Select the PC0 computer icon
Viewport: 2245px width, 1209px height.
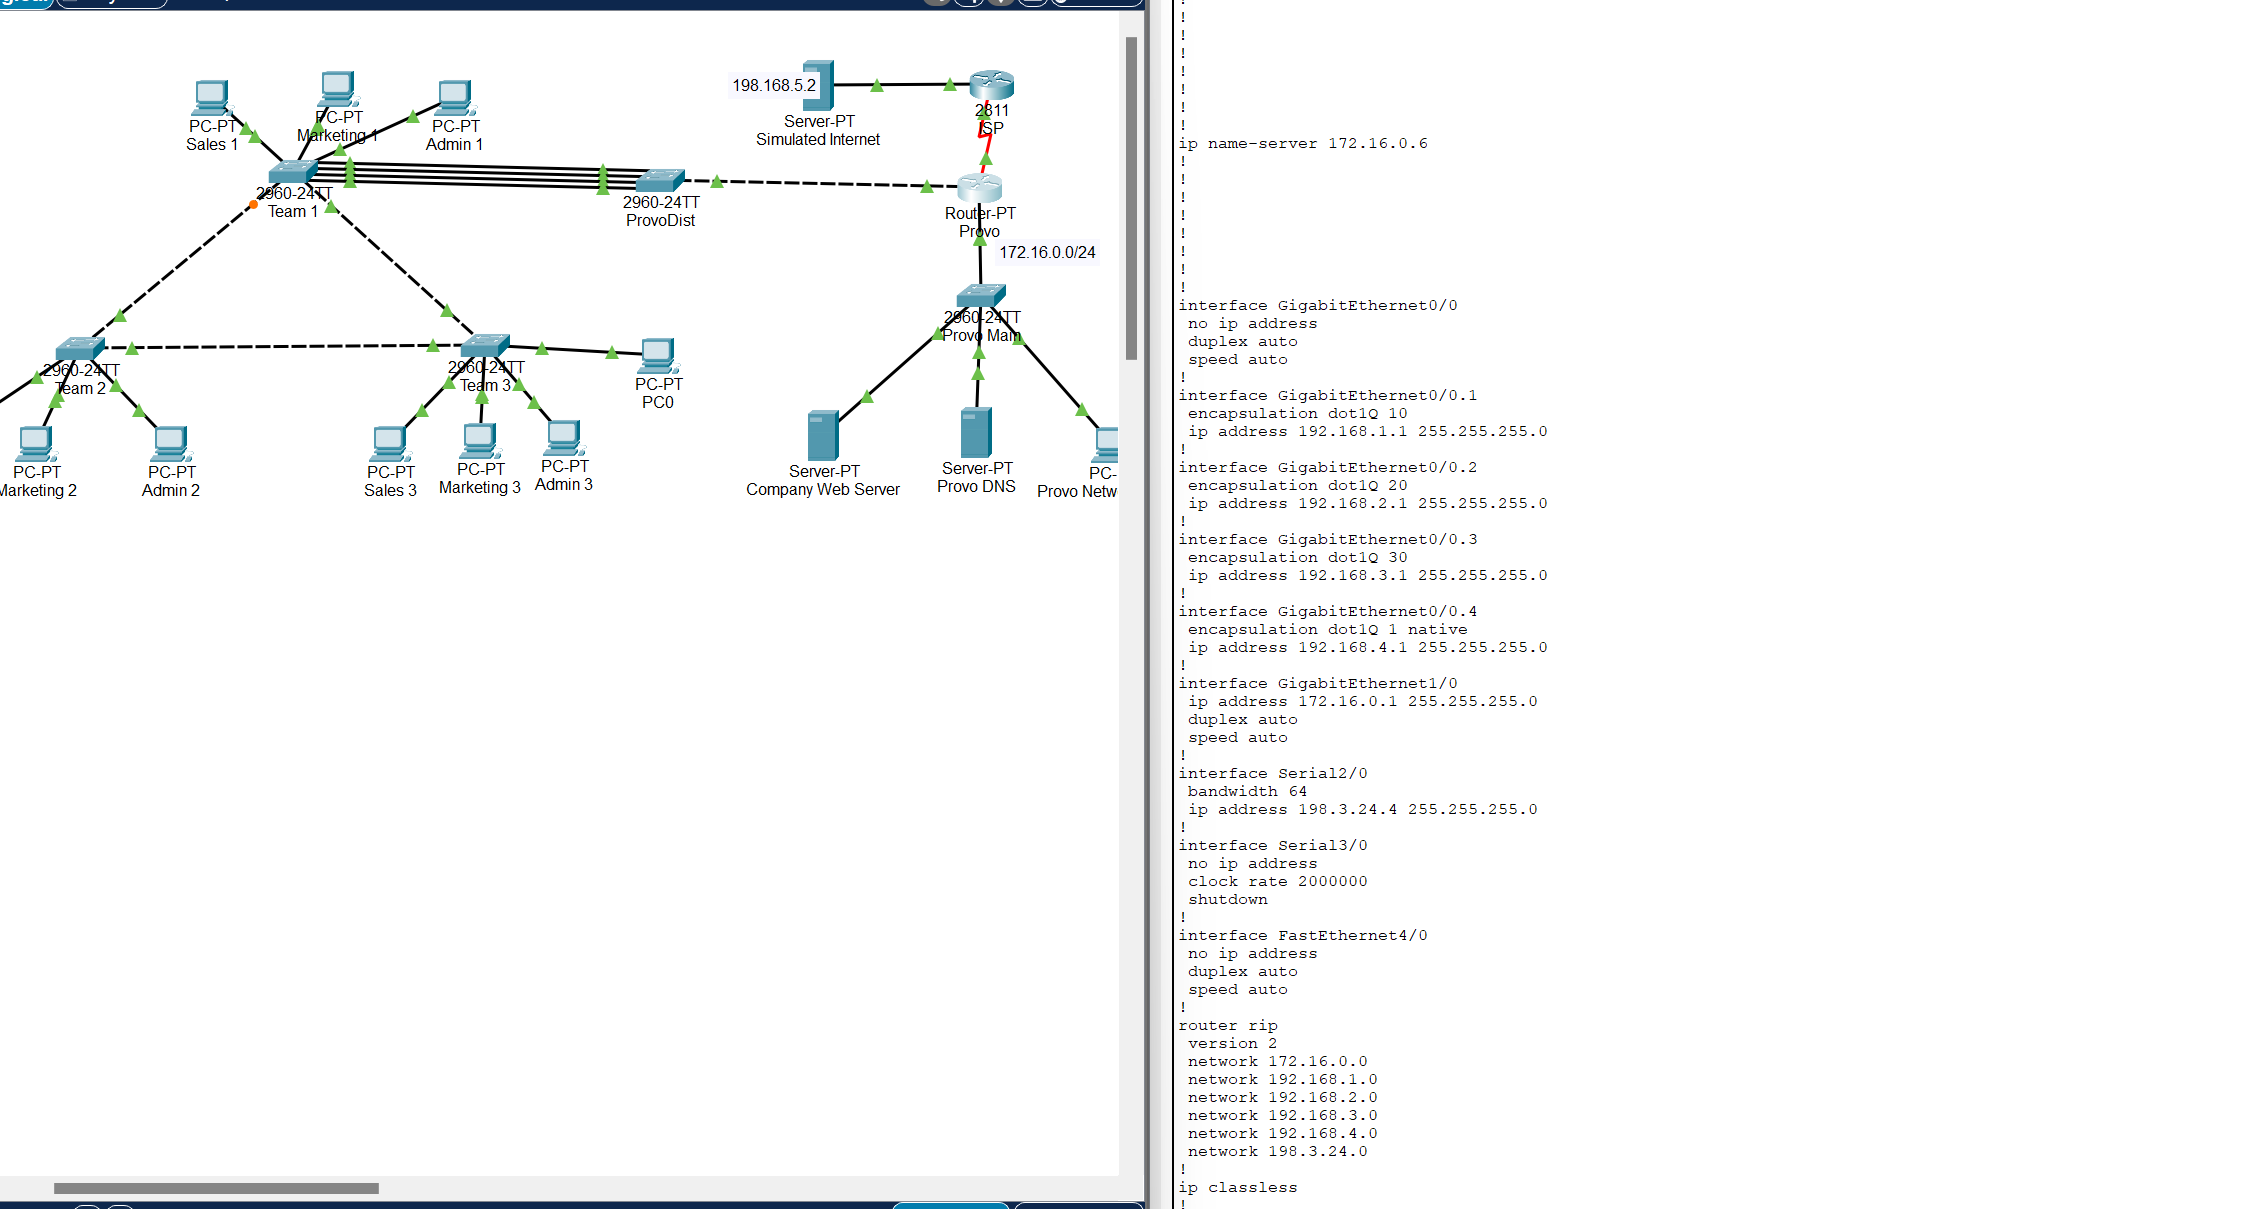[657, 356]
